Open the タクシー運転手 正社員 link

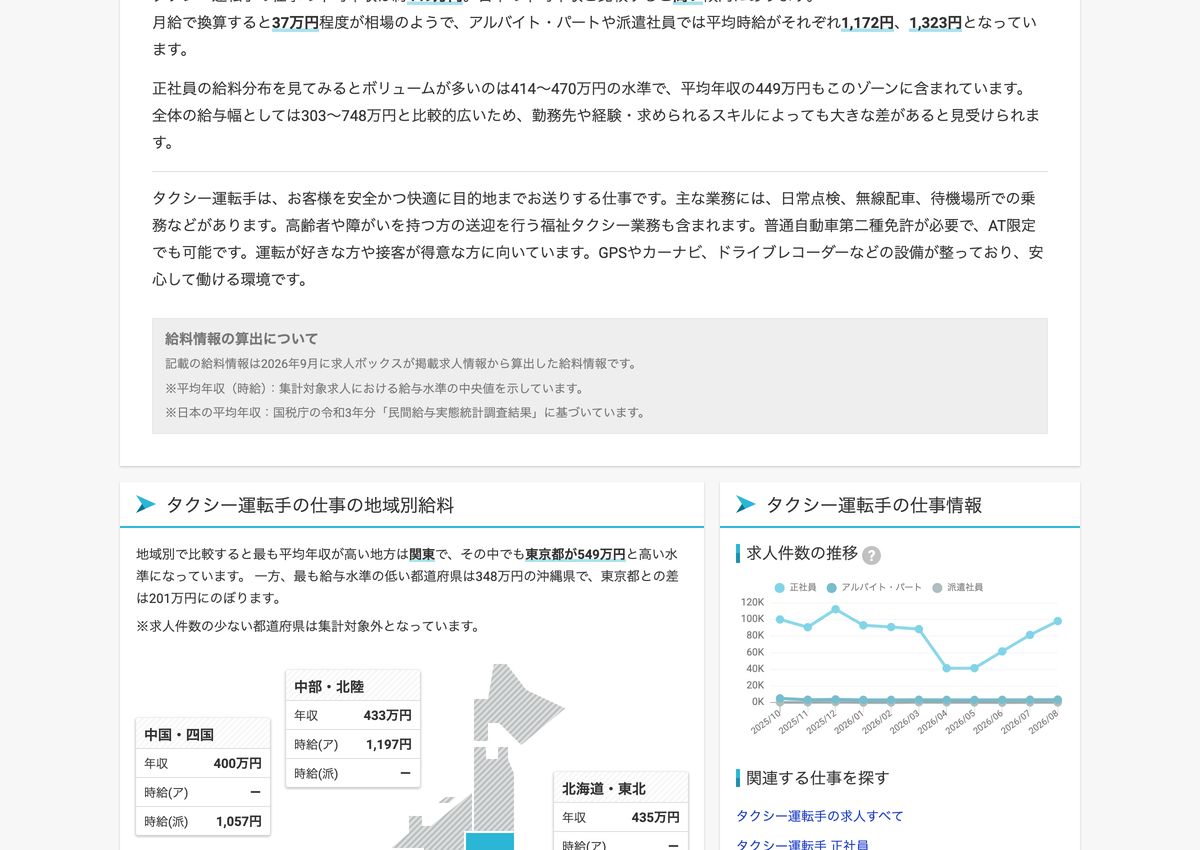coord(802,845)
